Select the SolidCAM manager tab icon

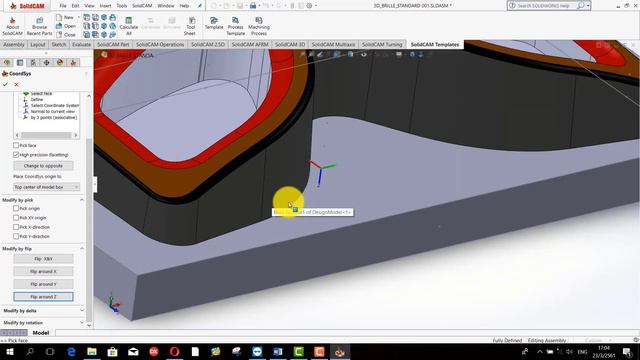pos(73,62)
